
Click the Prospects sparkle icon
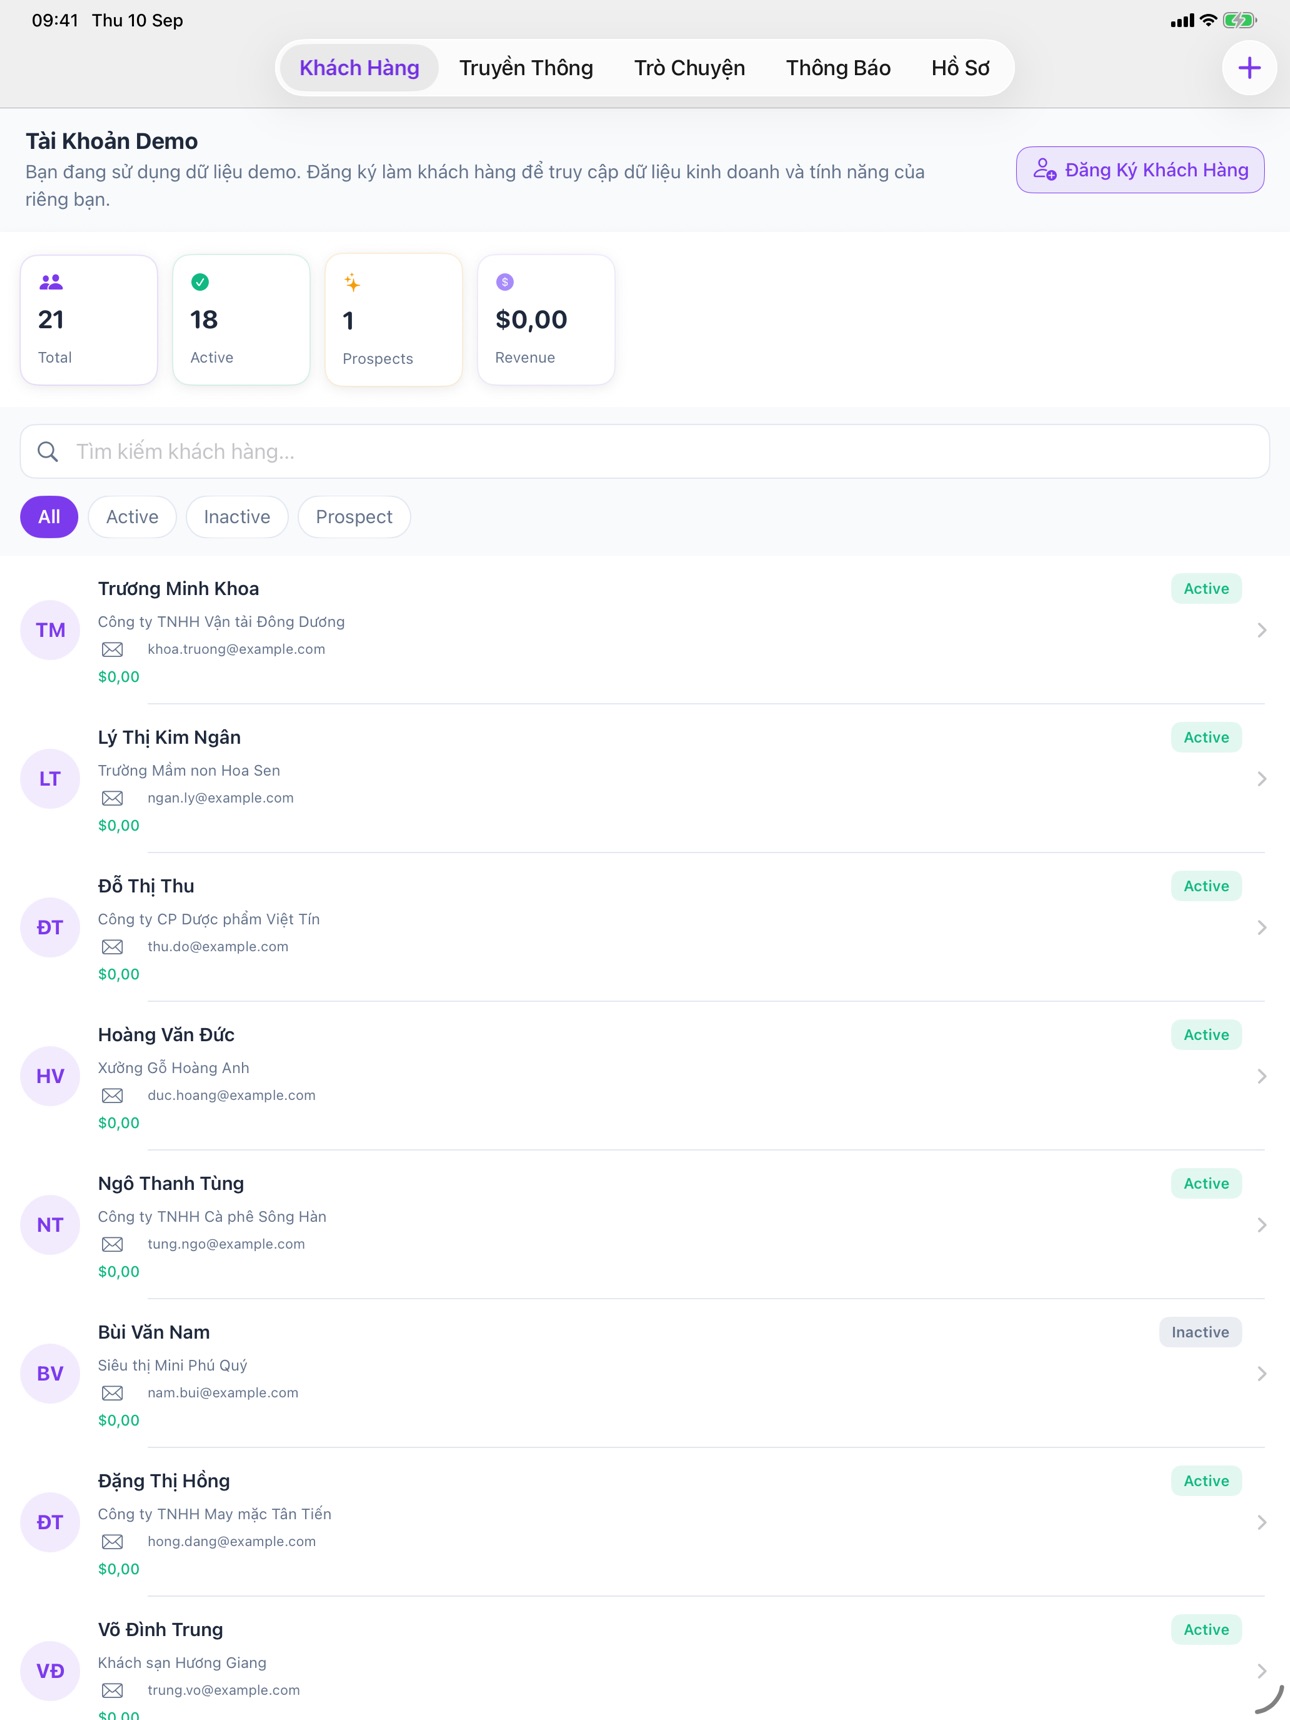click(x=352, y=283)
